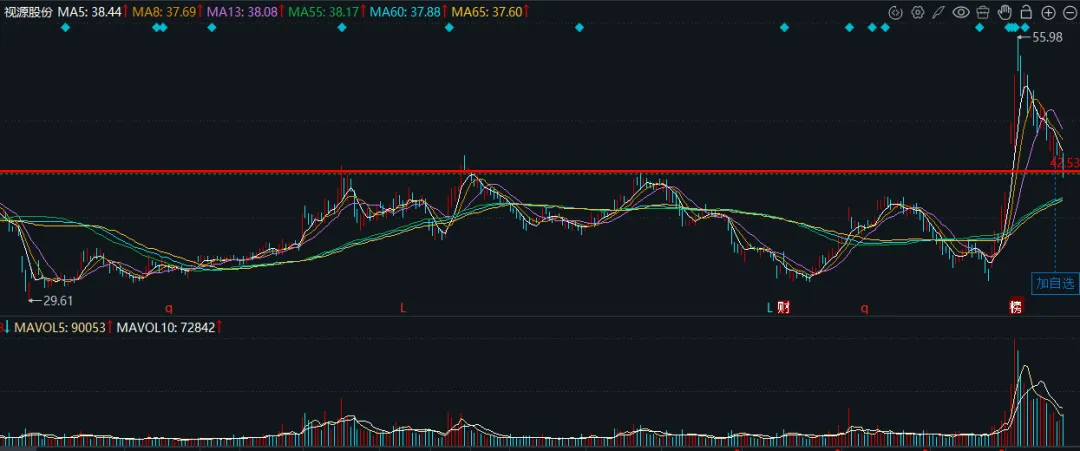The height and width of the screenshot is (451, 1080).
Task: Click the 55.98 high price marker
Action: 1048,38
